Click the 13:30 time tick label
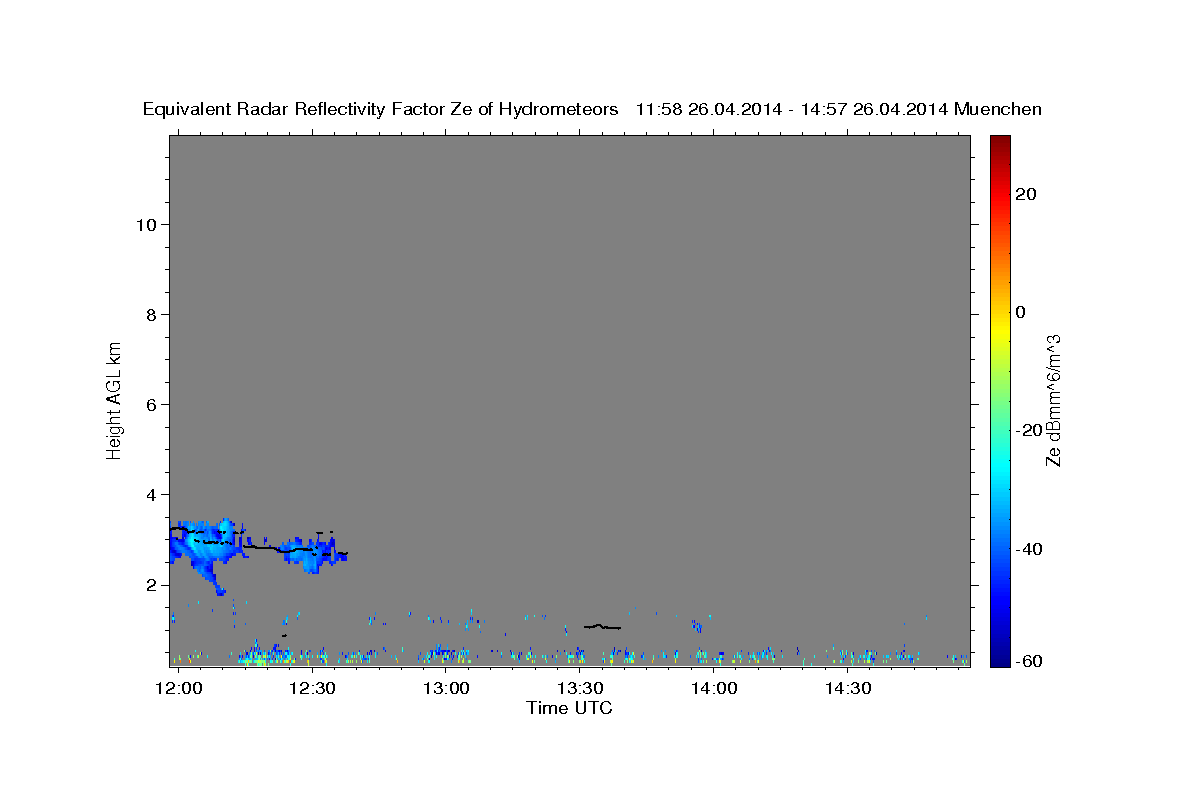The width and height of the screenshot is (1200, 800). coord(580,688)
